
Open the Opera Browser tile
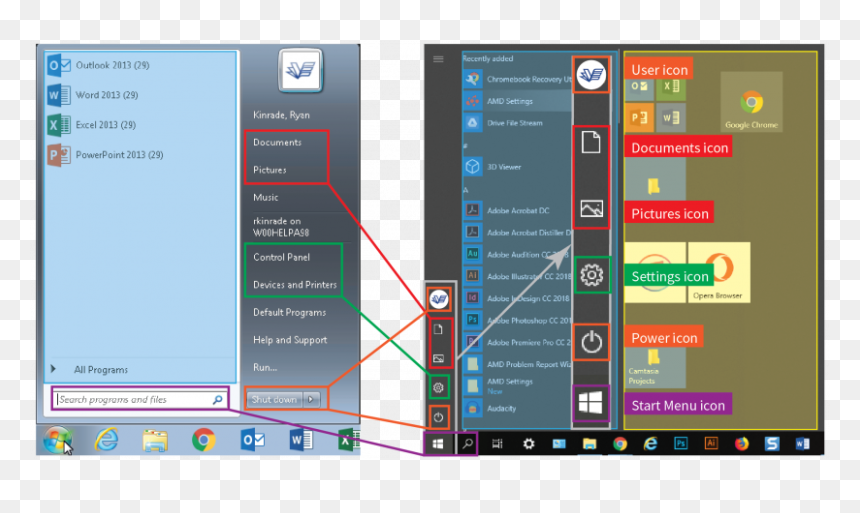(x=718, y=273)
